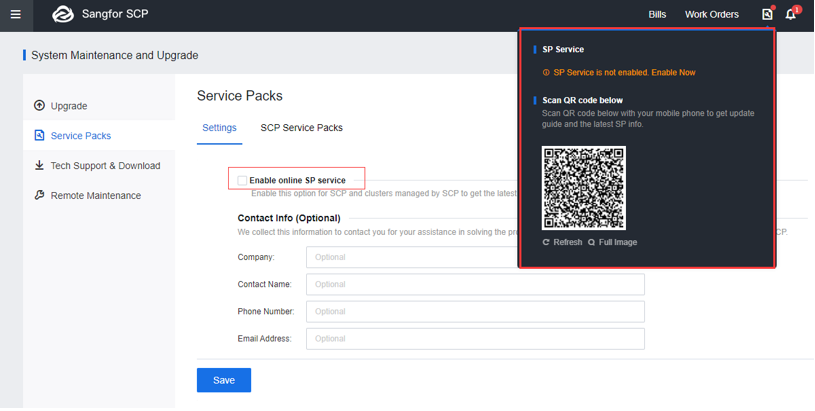Open the SP service document icon

coord(767,15)
